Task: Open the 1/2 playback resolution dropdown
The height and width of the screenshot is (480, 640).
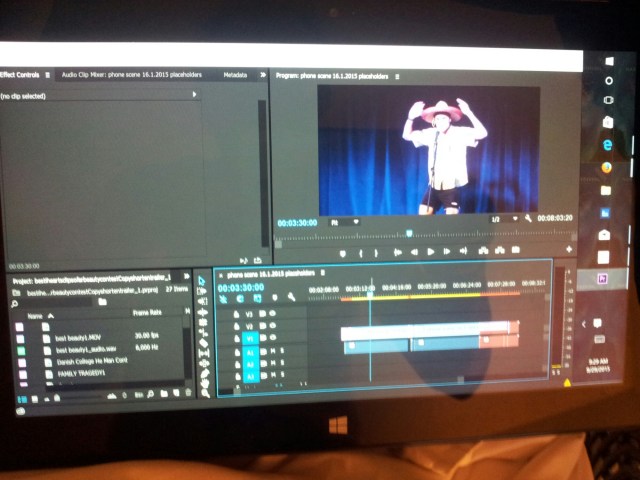Action: pyautogui.click(x=500, y=219)
